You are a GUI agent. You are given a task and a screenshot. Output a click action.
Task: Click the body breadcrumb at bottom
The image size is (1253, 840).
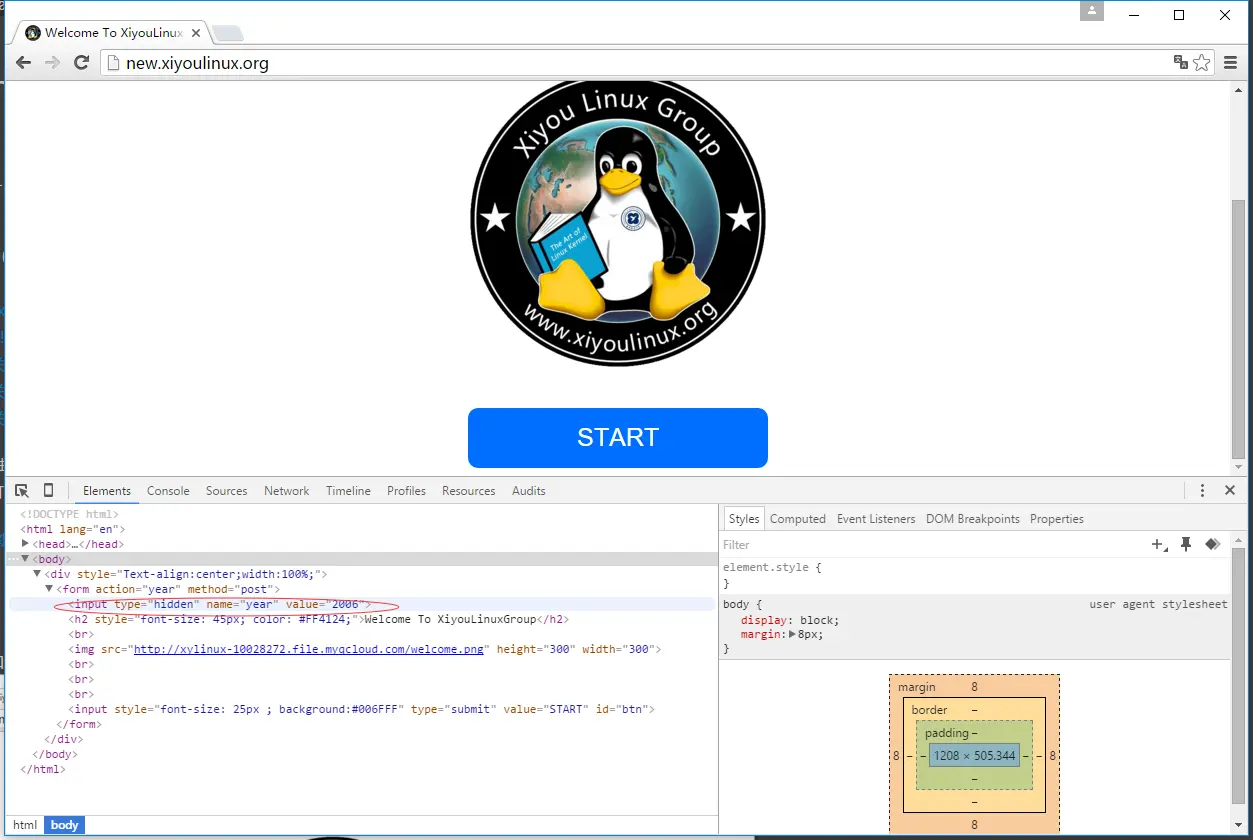click(x=64, y=825)
